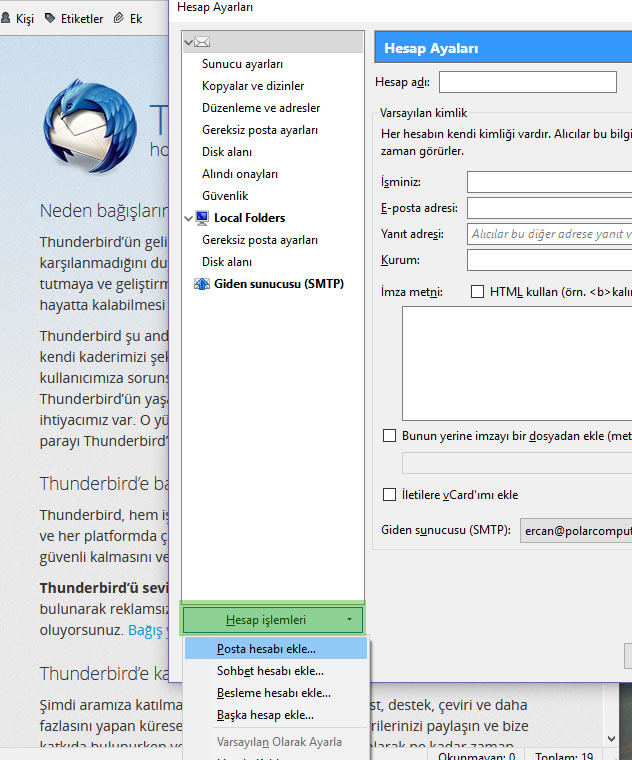
Task: Click the Etiketler filter label
Action: [x=82, y=19]
